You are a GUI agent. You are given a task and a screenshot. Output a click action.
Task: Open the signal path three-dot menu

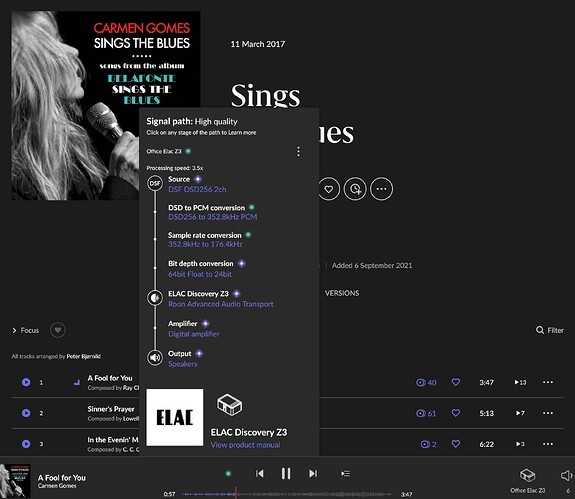tap(299, 151)
